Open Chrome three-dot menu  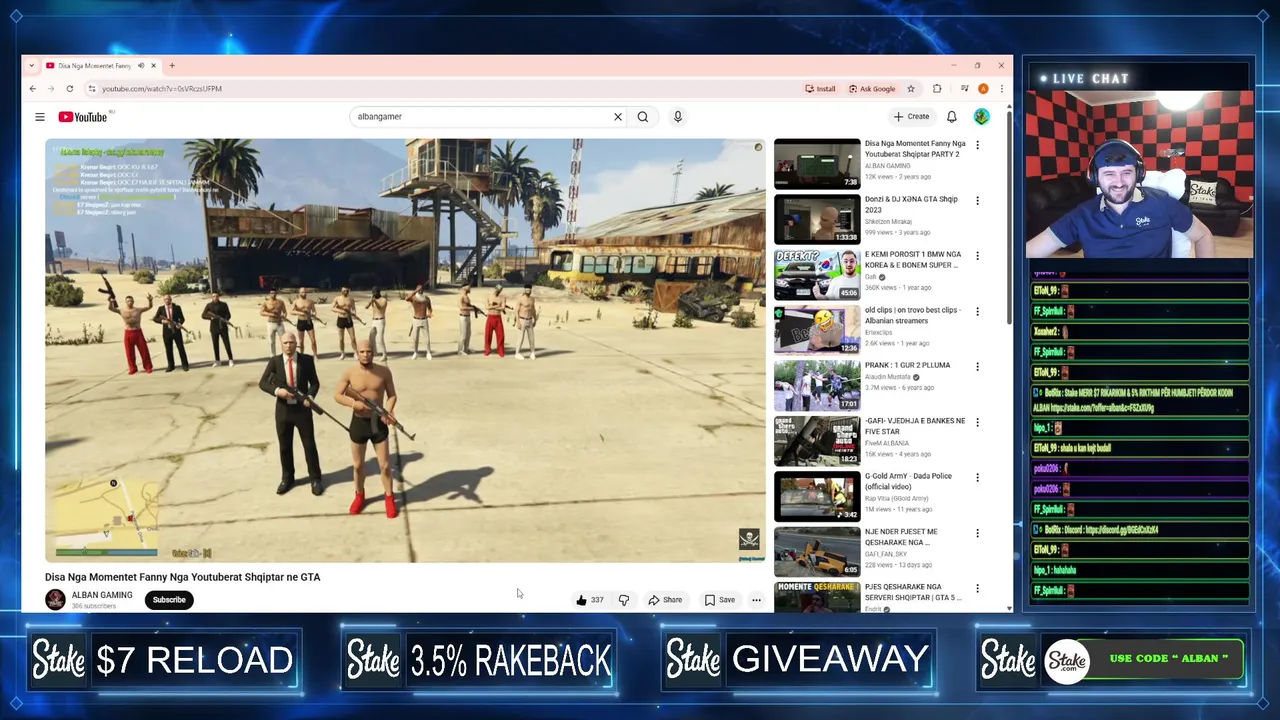click(1001, 89)
